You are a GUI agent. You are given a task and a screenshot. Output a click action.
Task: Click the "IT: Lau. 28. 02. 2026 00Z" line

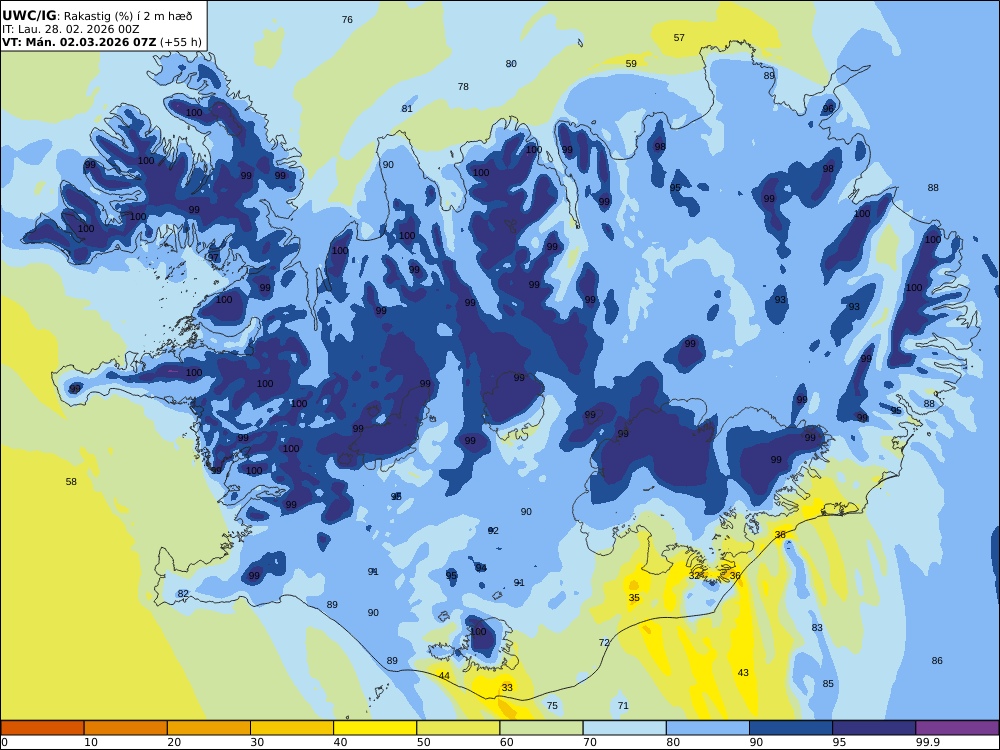pos(71,29)
